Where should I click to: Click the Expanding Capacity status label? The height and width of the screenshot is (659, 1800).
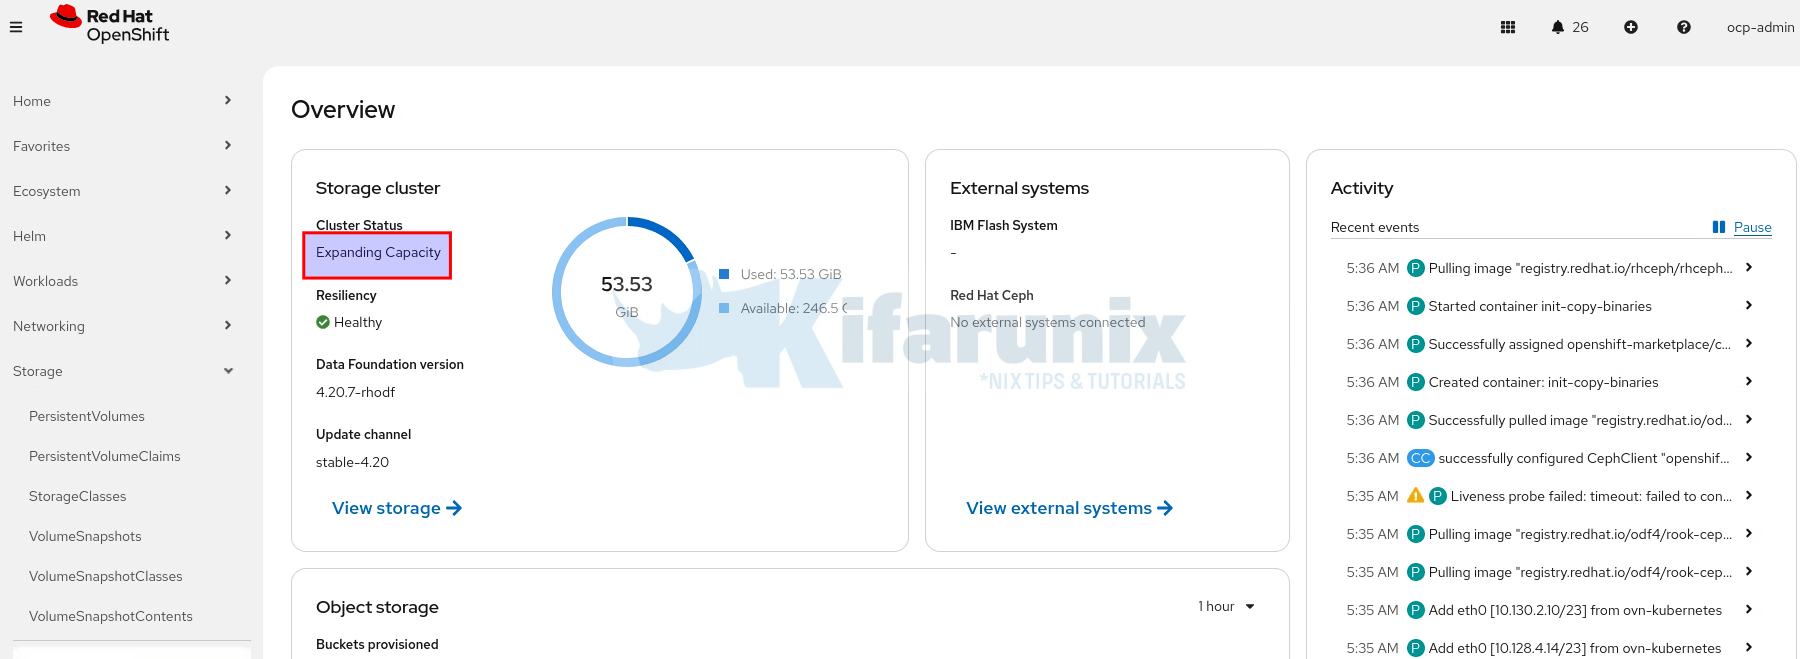(x=377, y=252)
